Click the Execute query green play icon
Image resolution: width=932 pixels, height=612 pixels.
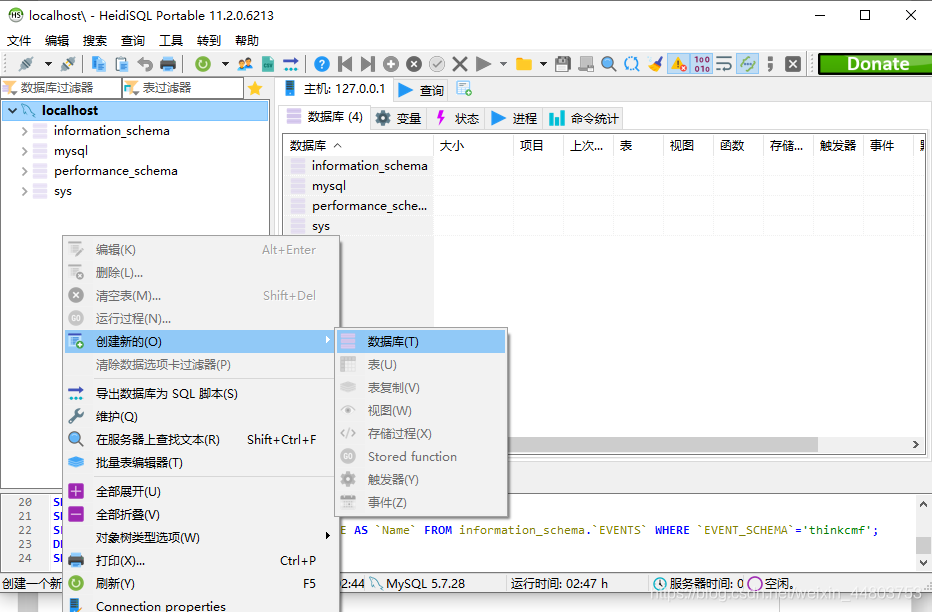[482, 64]
